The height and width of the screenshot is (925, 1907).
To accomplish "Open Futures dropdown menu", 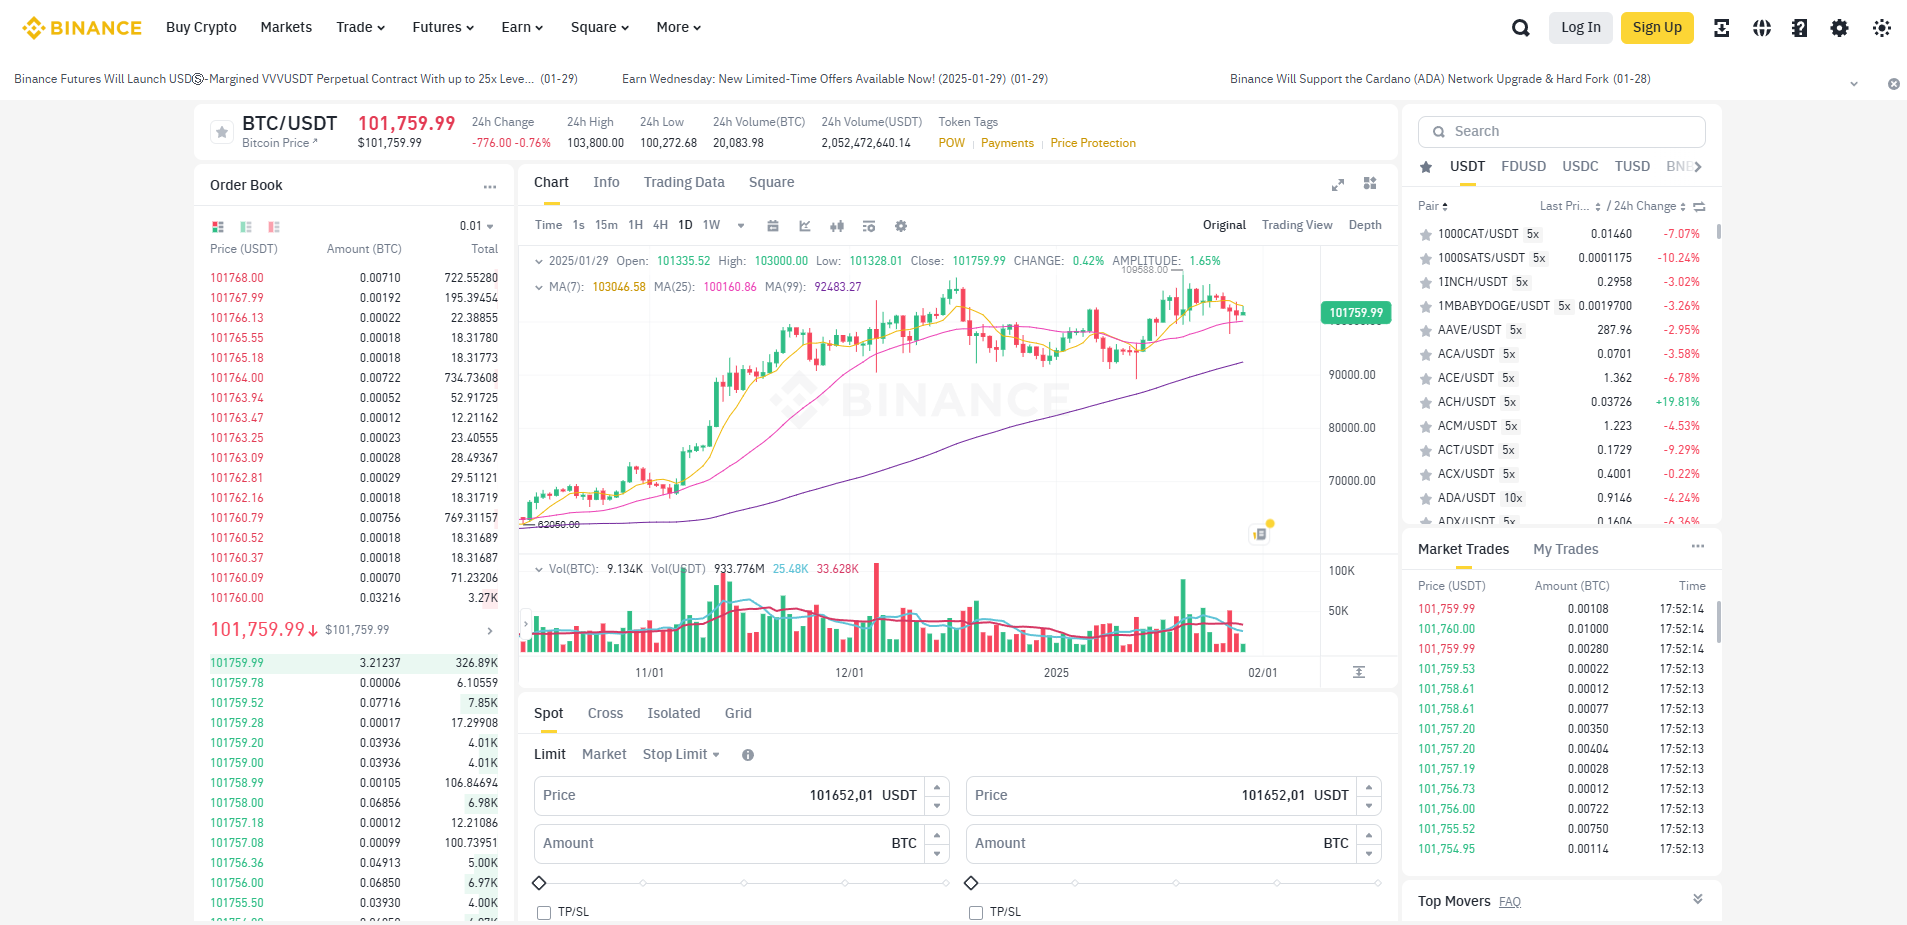I will tap(443, 27).
